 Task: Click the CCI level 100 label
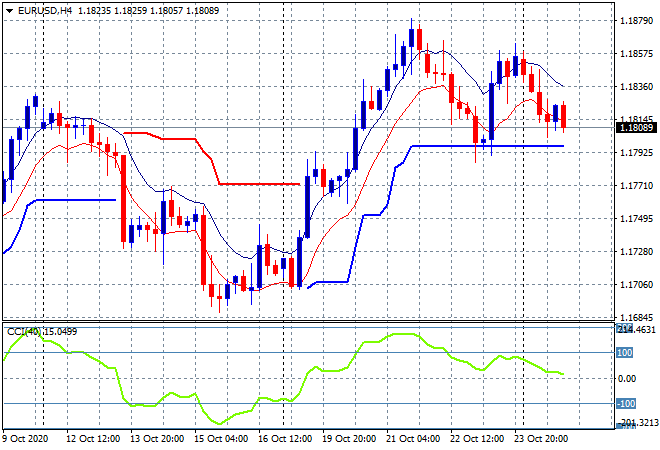[624, 353]
